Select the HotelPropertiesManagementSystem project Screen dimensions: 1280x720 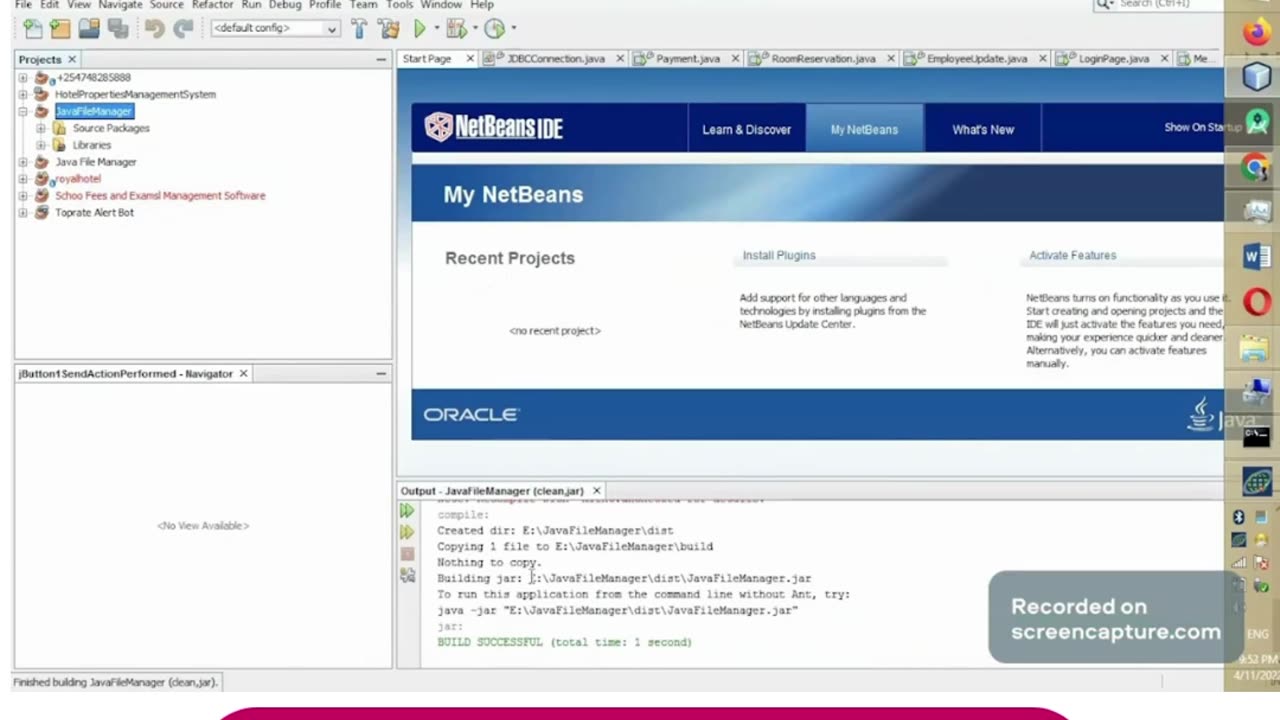135,94
